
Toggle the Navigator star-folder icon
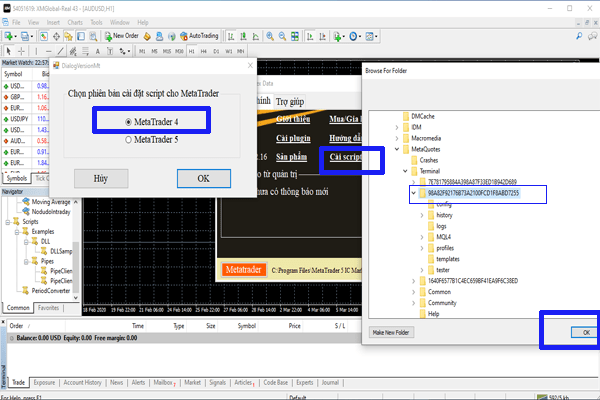68,36
